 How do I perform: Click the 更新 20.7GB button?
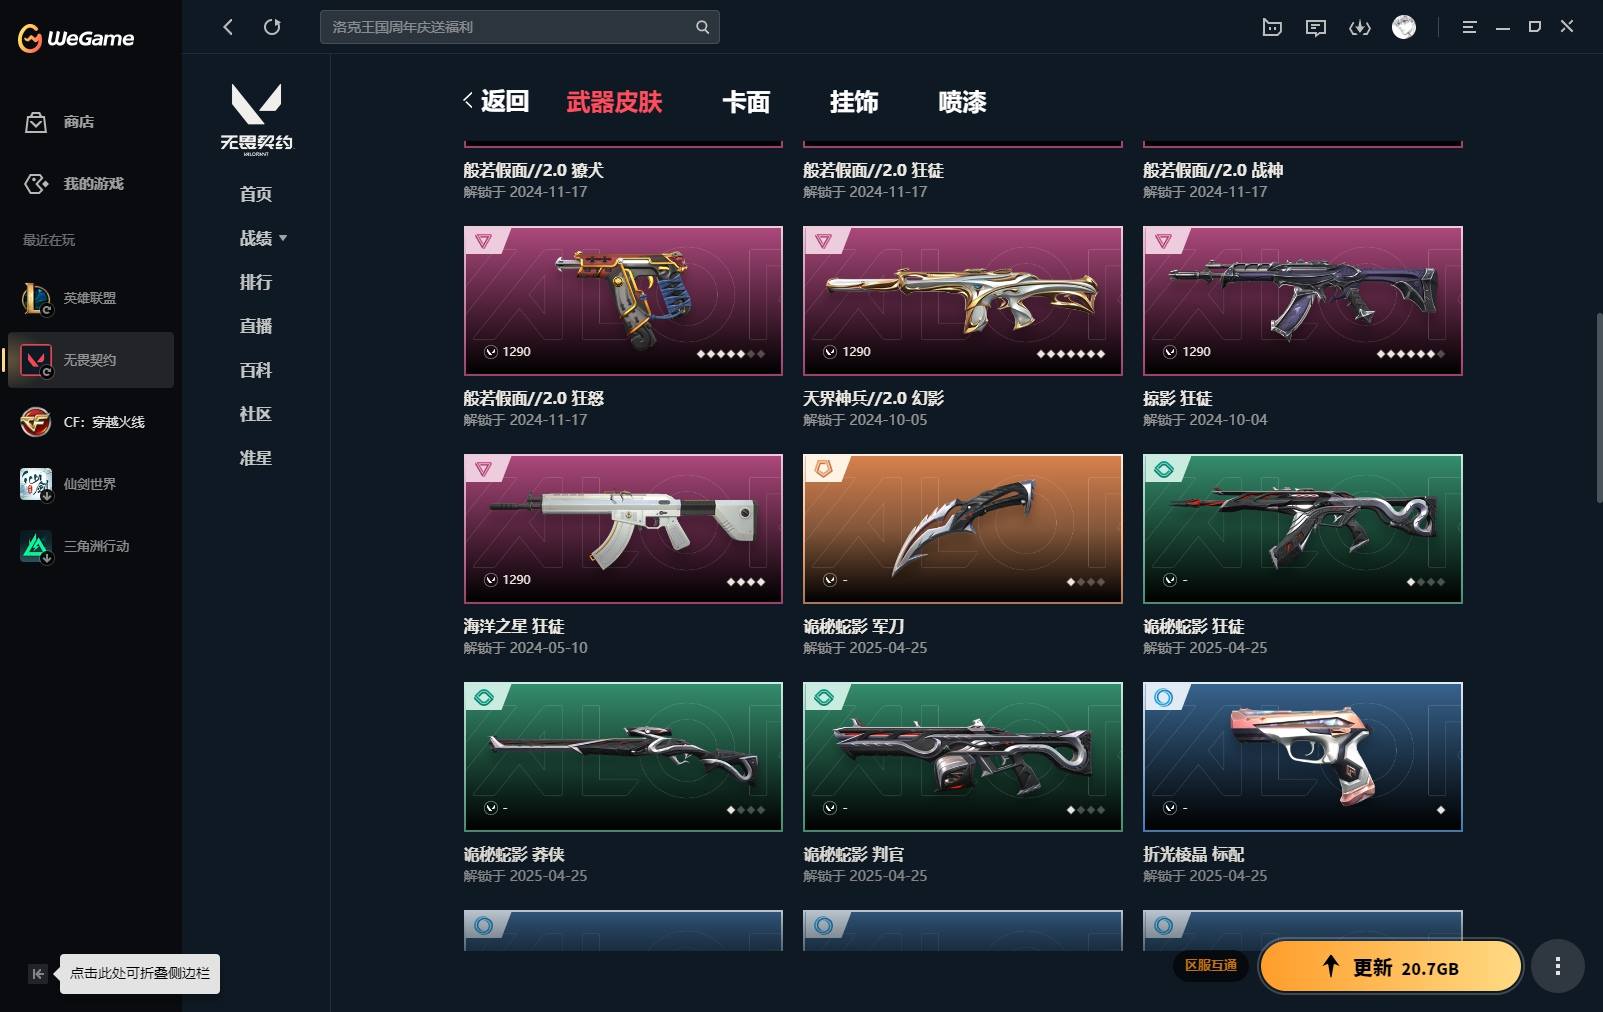coord(1391,966)
